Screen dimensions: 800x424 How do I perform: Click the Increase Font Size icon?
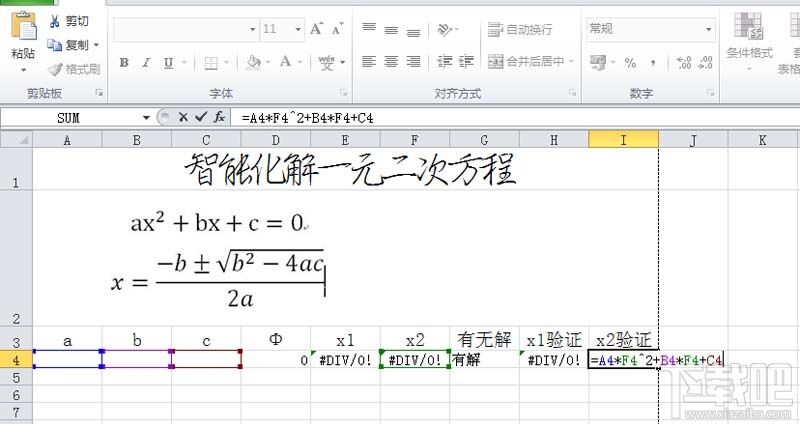point(316,29)
